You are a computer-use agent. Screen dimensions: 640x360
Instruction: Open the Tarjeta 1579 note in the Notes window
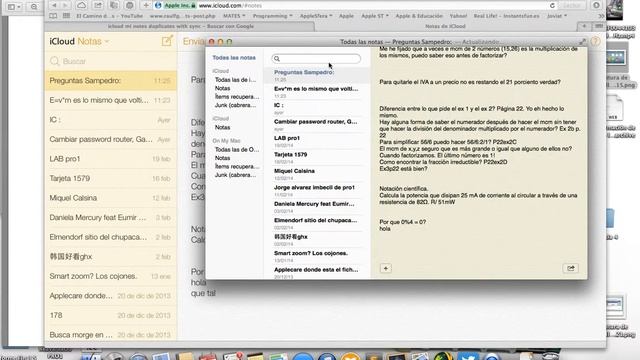pos(317,158)
